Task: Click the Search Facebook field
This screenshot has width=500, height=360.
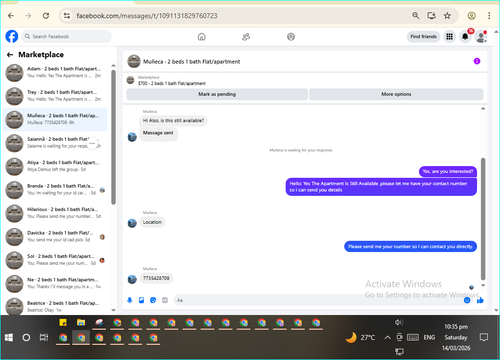Action: coord(67,36)
